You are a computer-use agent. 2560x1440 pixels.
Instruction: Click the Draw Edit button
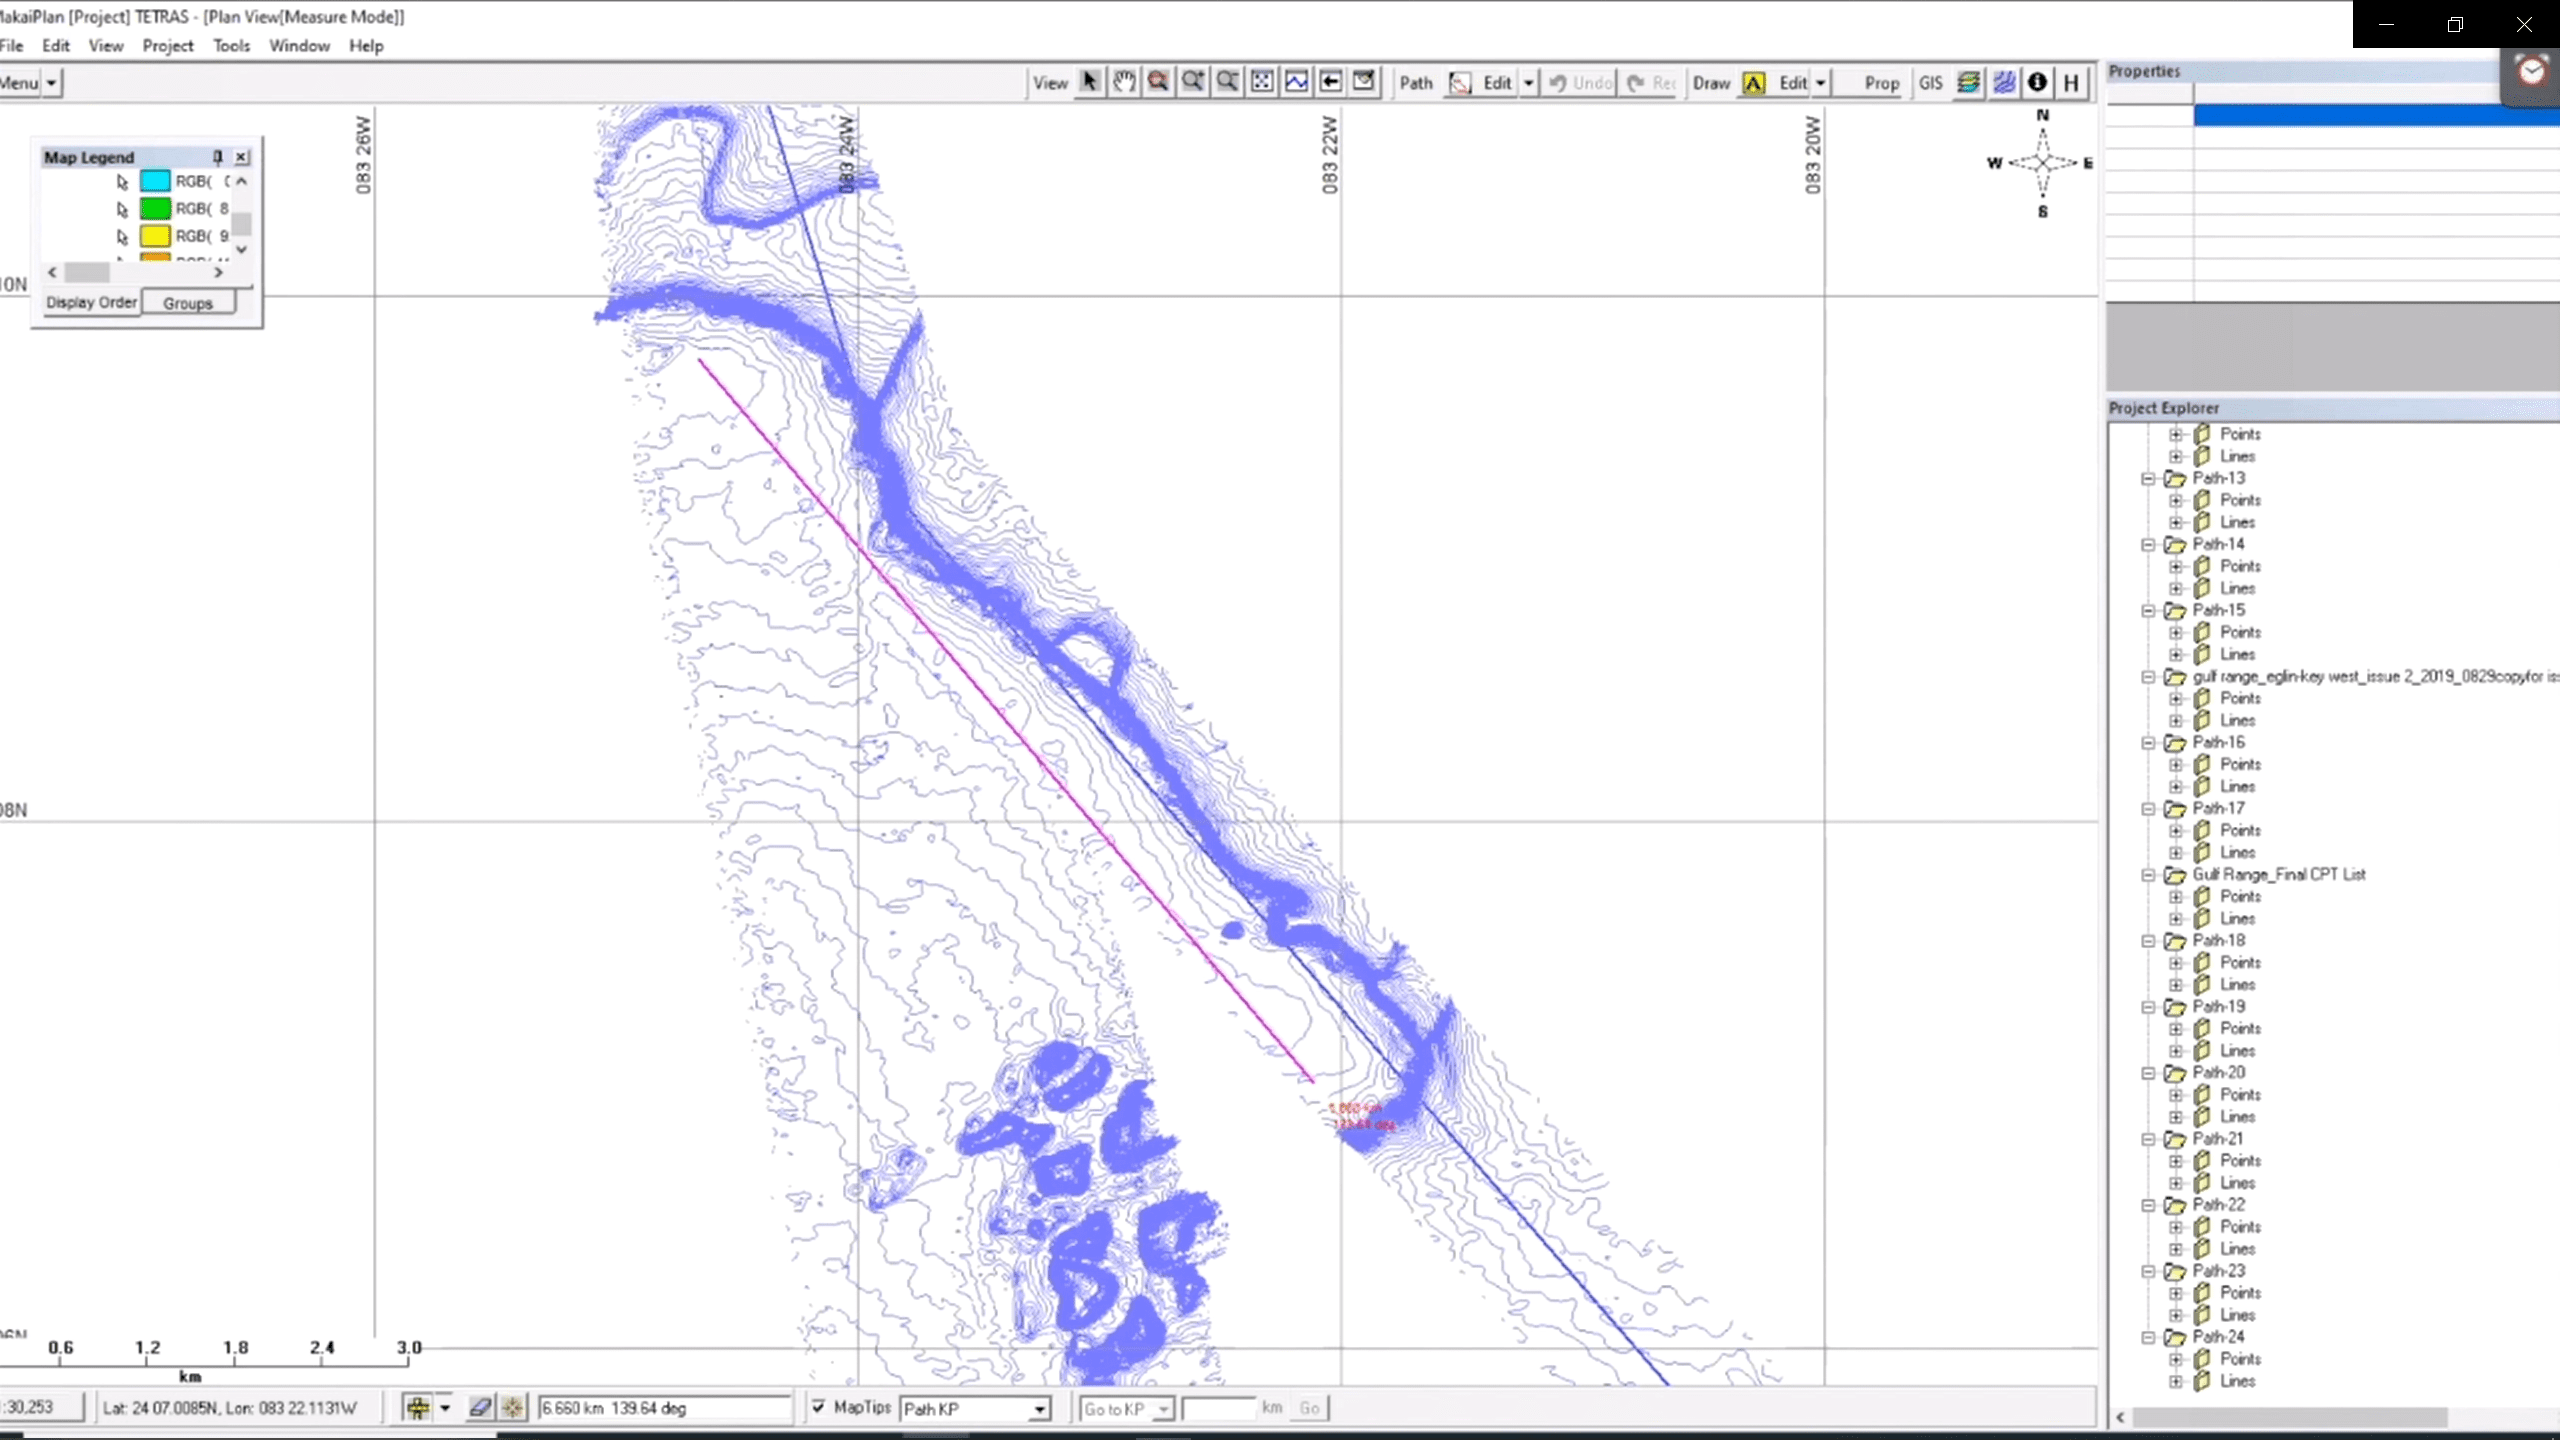point(1793,83)
